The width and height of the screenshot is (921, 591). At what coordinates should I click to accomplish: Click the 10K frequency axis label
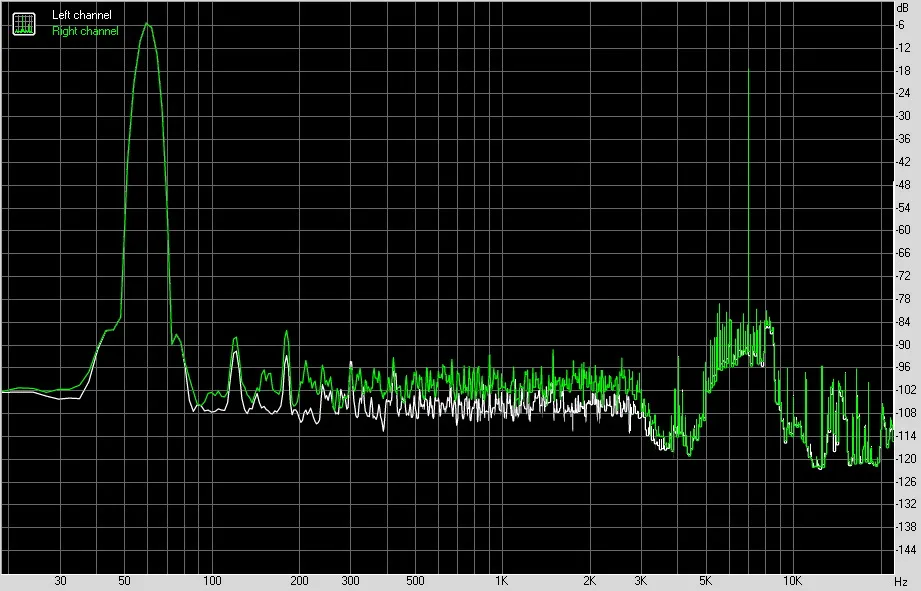pyautogui.click(x=792, y=581)
